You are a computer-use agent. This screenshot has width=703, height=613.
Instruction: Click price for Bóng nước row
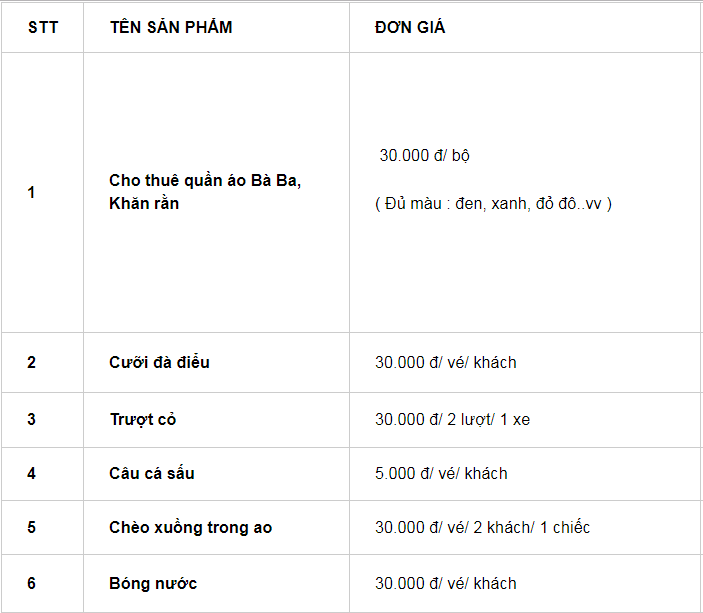[446, 583]
